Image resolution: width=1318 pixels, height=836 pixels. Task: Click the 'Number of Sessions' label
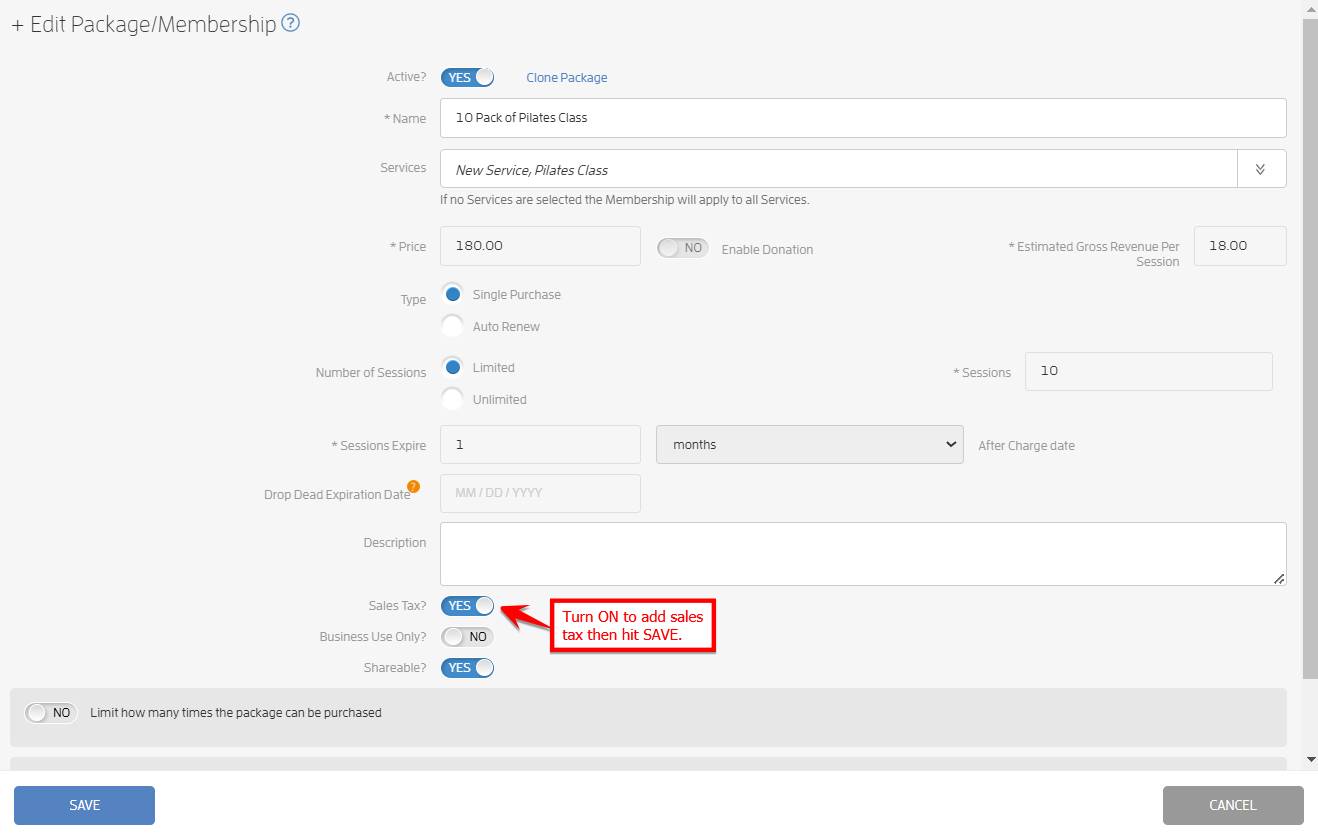coord(371,373)
